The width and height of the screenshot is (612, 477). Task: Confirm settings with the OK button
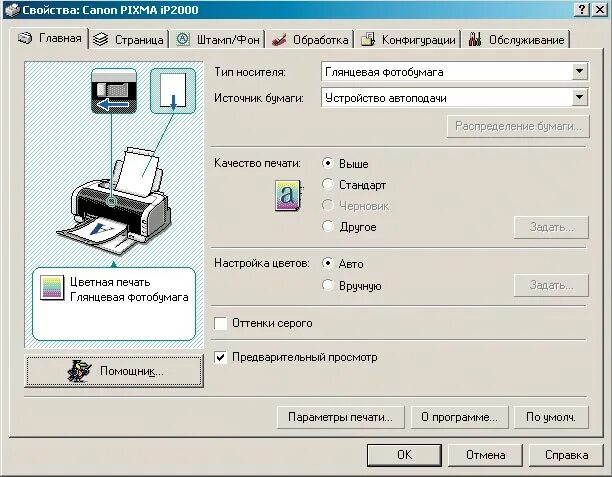click(x=404, y=455)
